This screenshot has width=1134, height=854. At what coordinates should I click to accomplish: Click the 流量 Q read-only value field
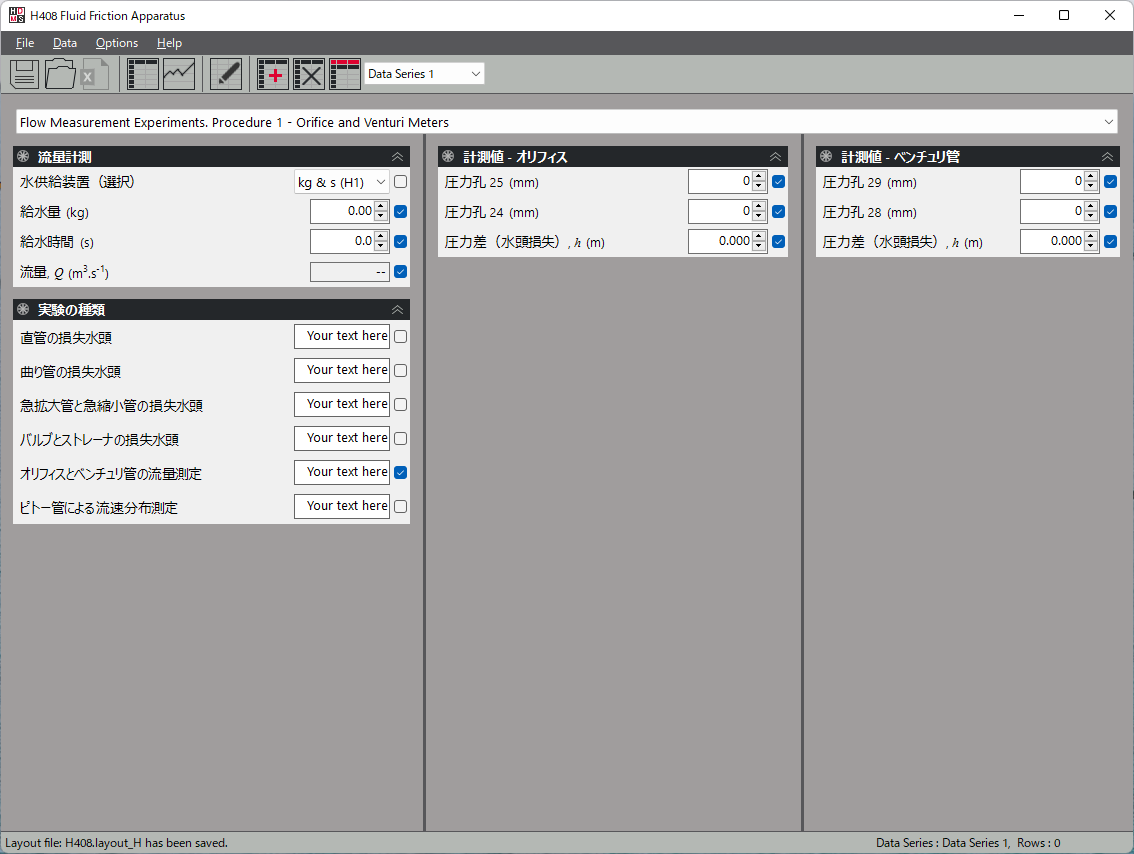[x=350, y=272]
